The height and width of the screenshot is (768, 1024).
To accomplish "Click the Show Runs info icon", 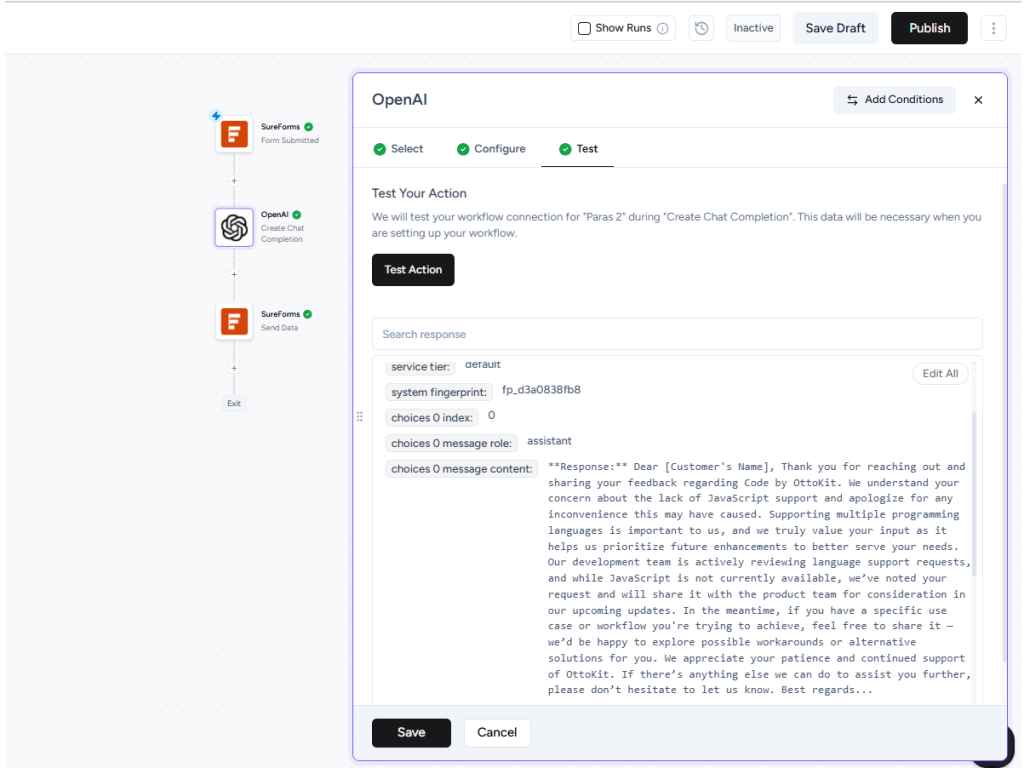I will pyautogui.click(x=663, y=28).
